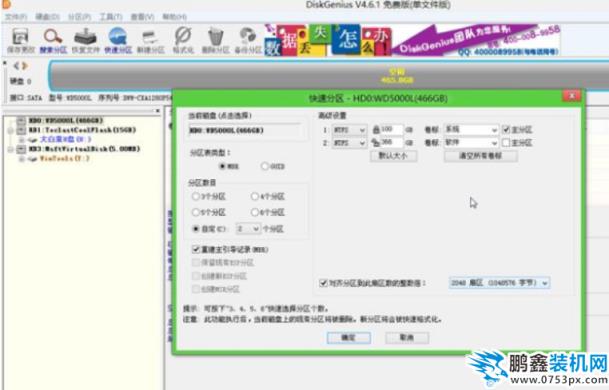Click the partition 1 size field showing 100
Image resolution: width=609 pixels, height=390 pixels.
click(x=392, y=129)
